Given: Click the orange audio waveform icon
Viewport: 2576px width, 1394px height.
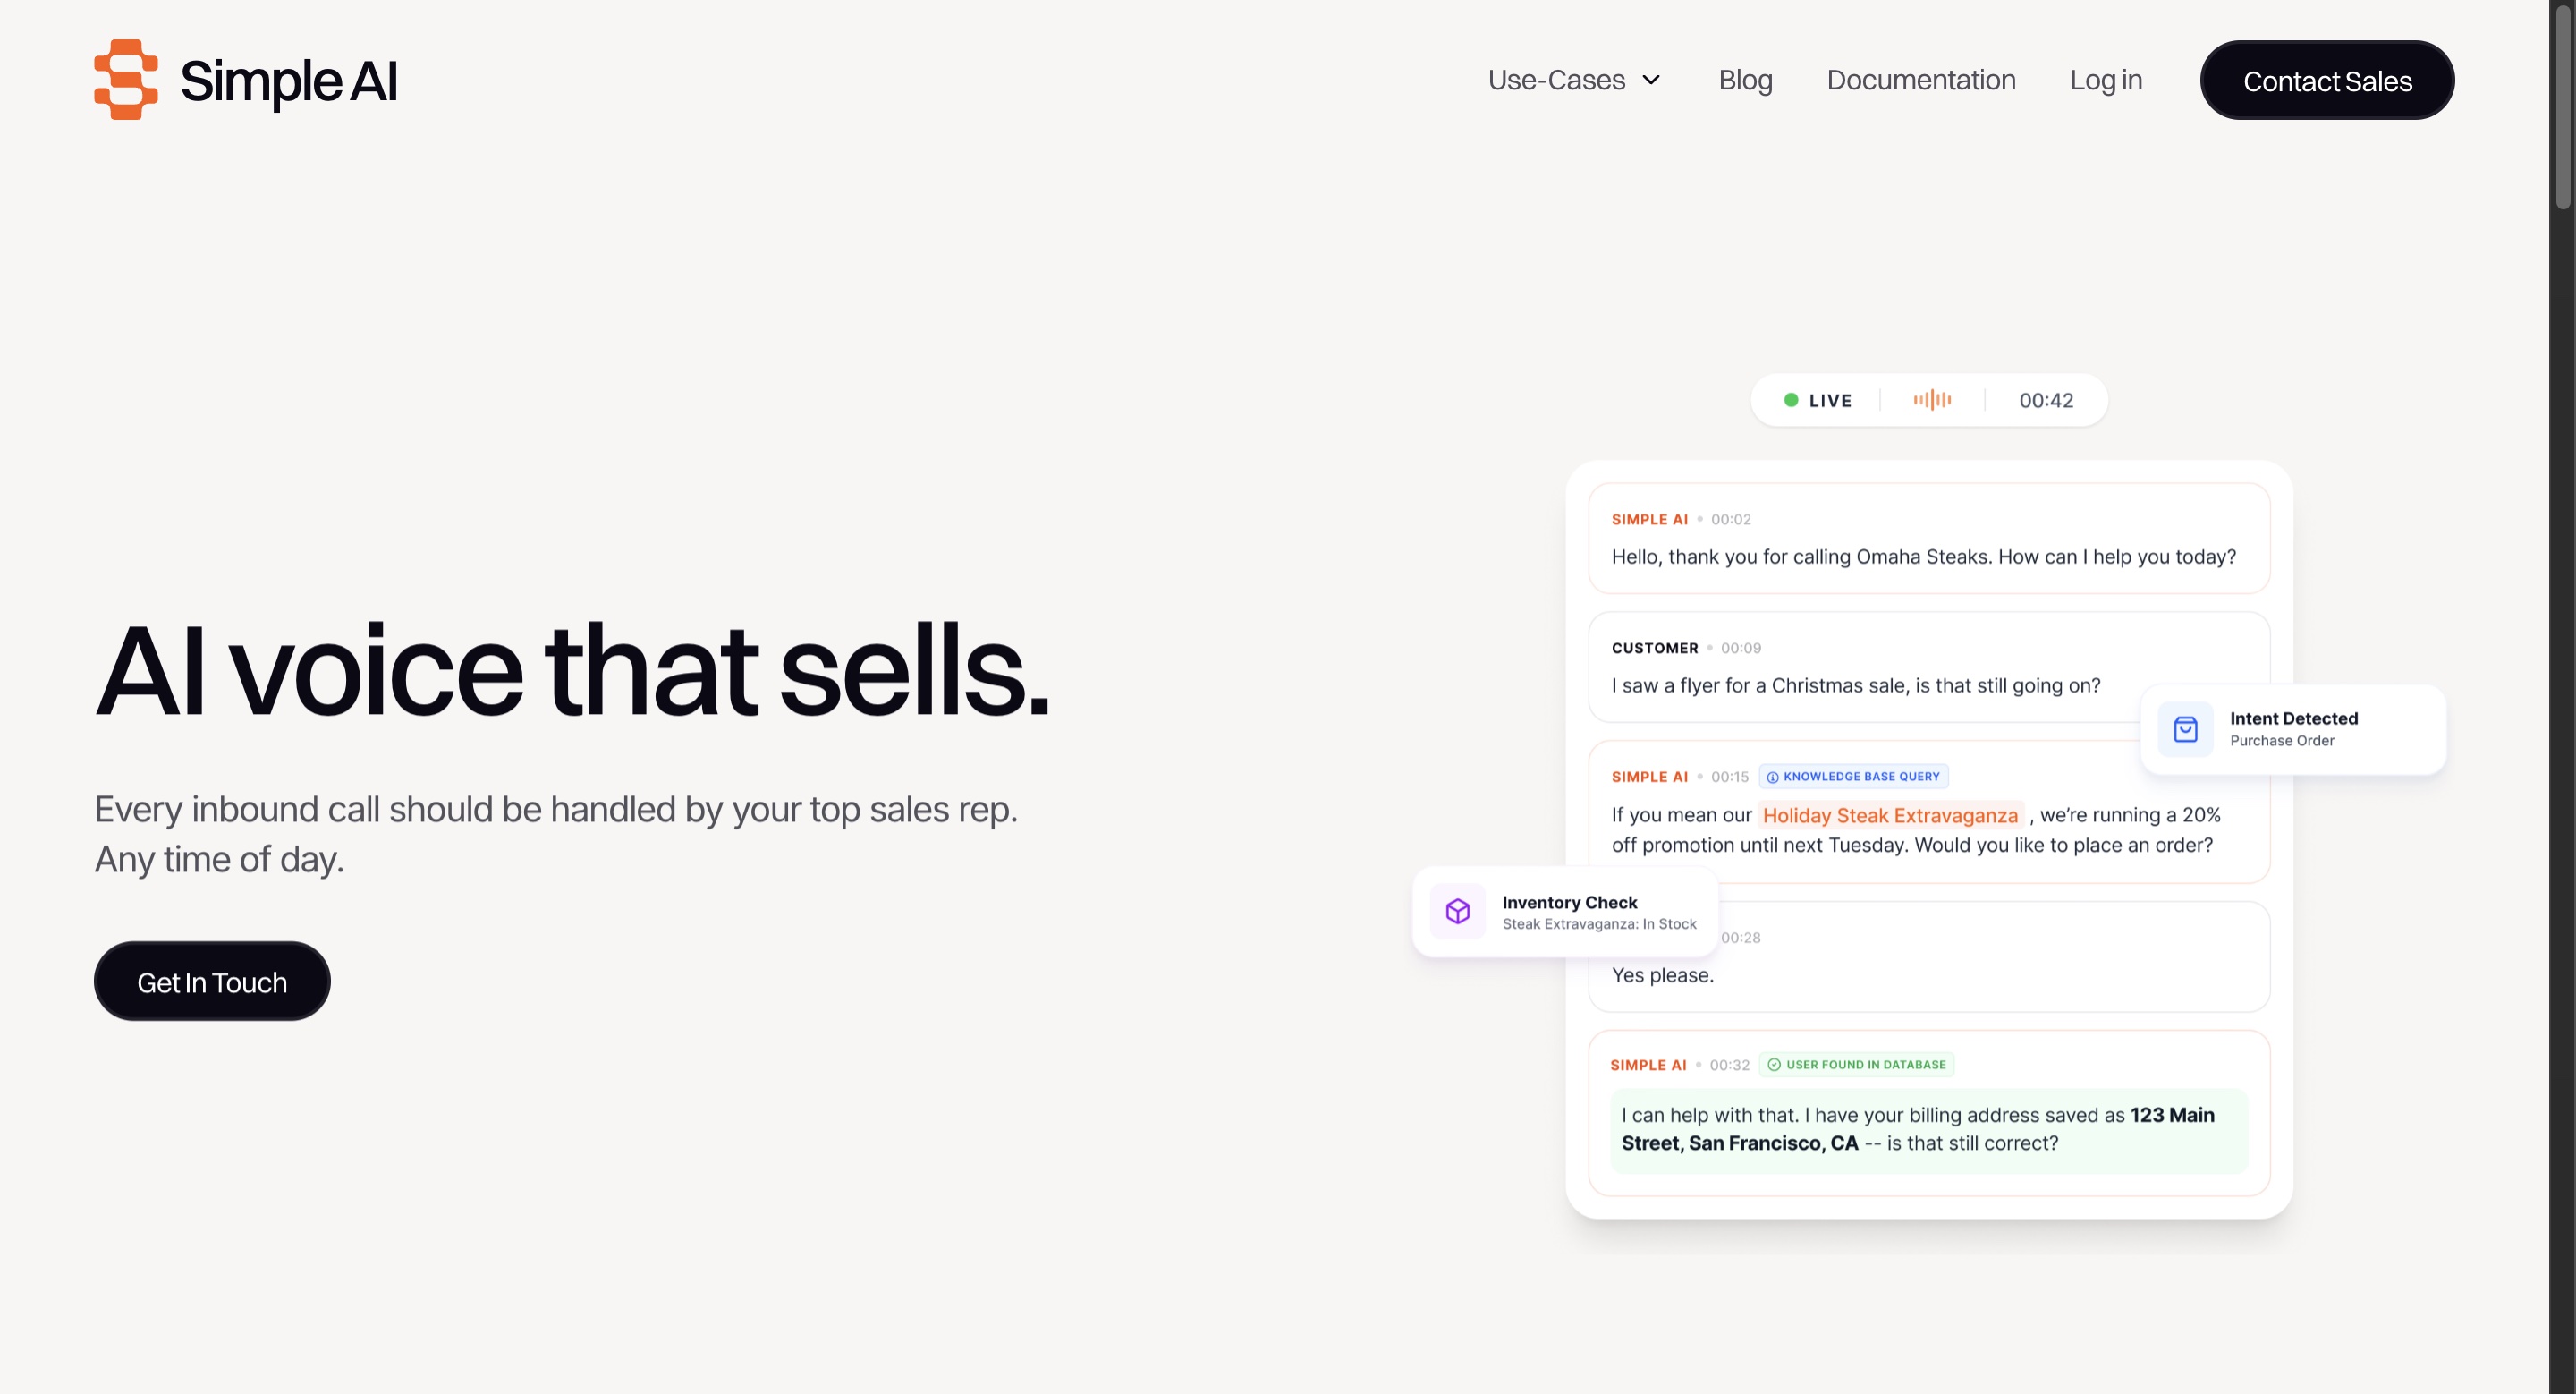Looking at the screenshot, I should 1932,400.
